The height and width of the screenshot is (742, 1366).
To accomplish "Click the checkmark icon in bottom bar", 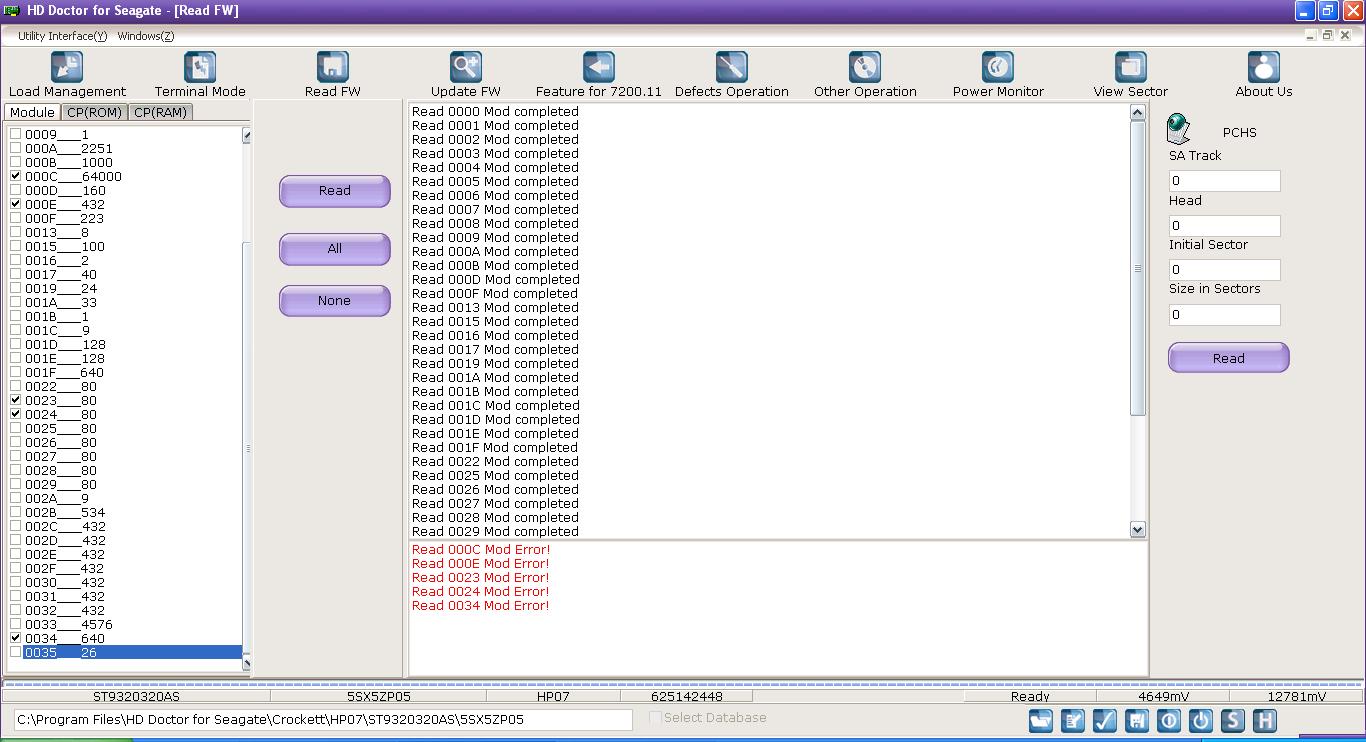I will click(x=1105, y=720).
